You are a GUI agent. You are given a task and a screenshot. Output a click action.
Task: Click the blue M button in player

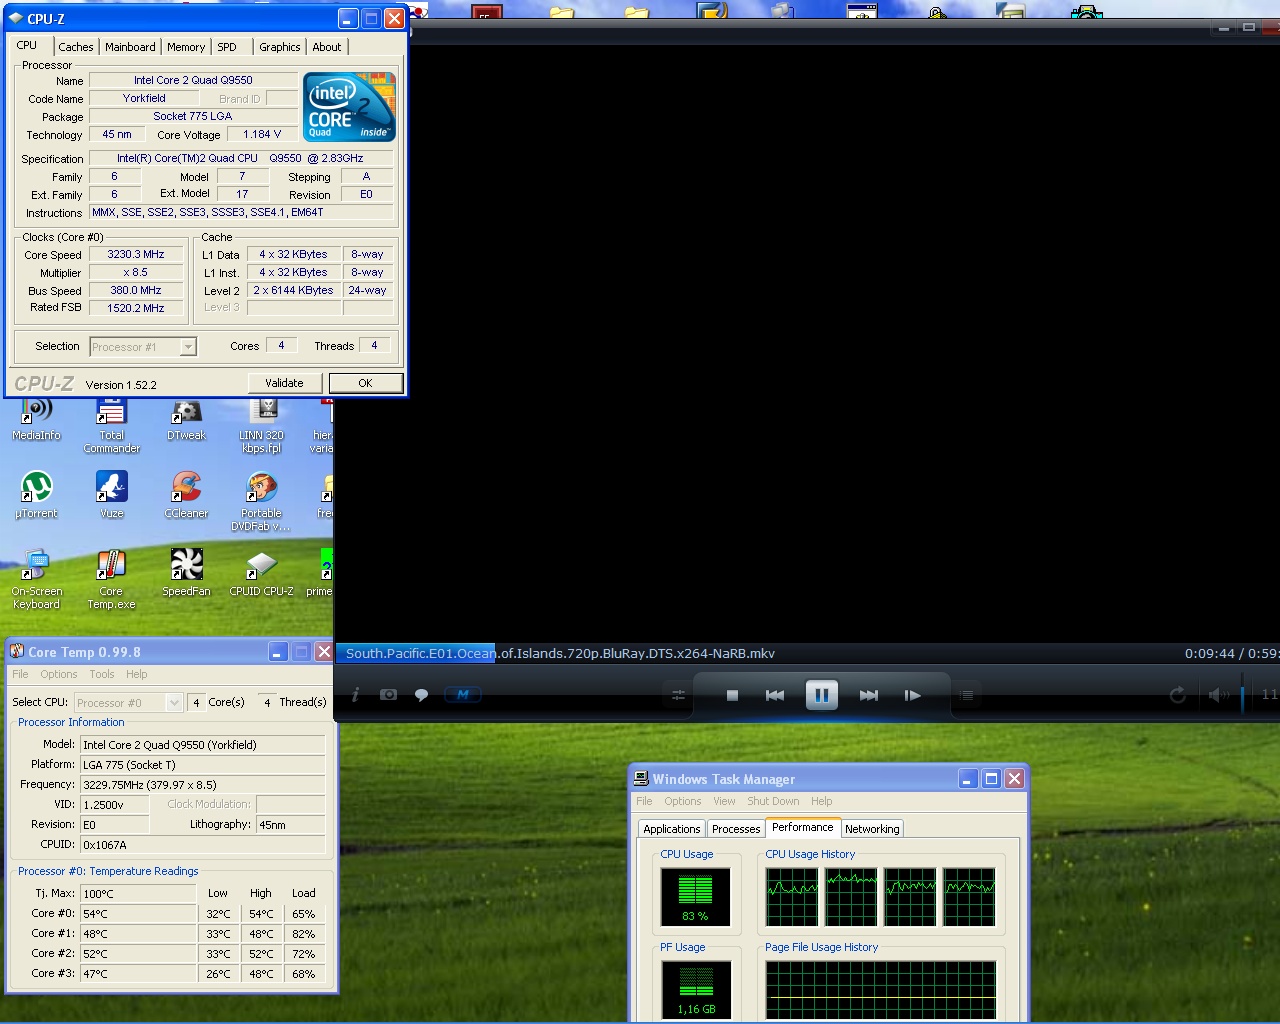[462, 695]
